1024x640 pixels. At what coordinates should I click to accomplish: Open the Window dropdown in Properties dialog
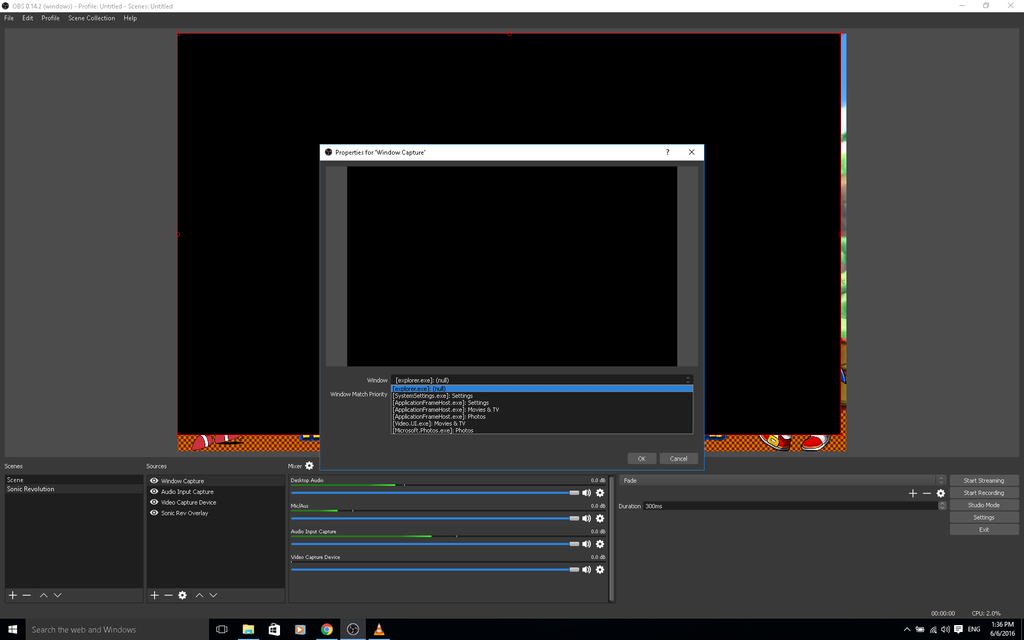tap(541, 380)
